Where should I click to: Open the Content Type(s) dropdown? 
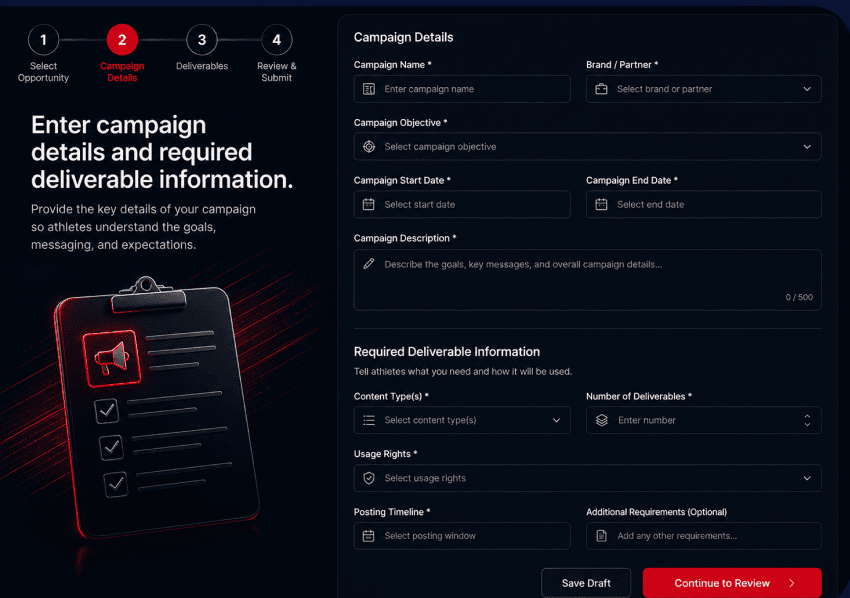tap(462, 420)
